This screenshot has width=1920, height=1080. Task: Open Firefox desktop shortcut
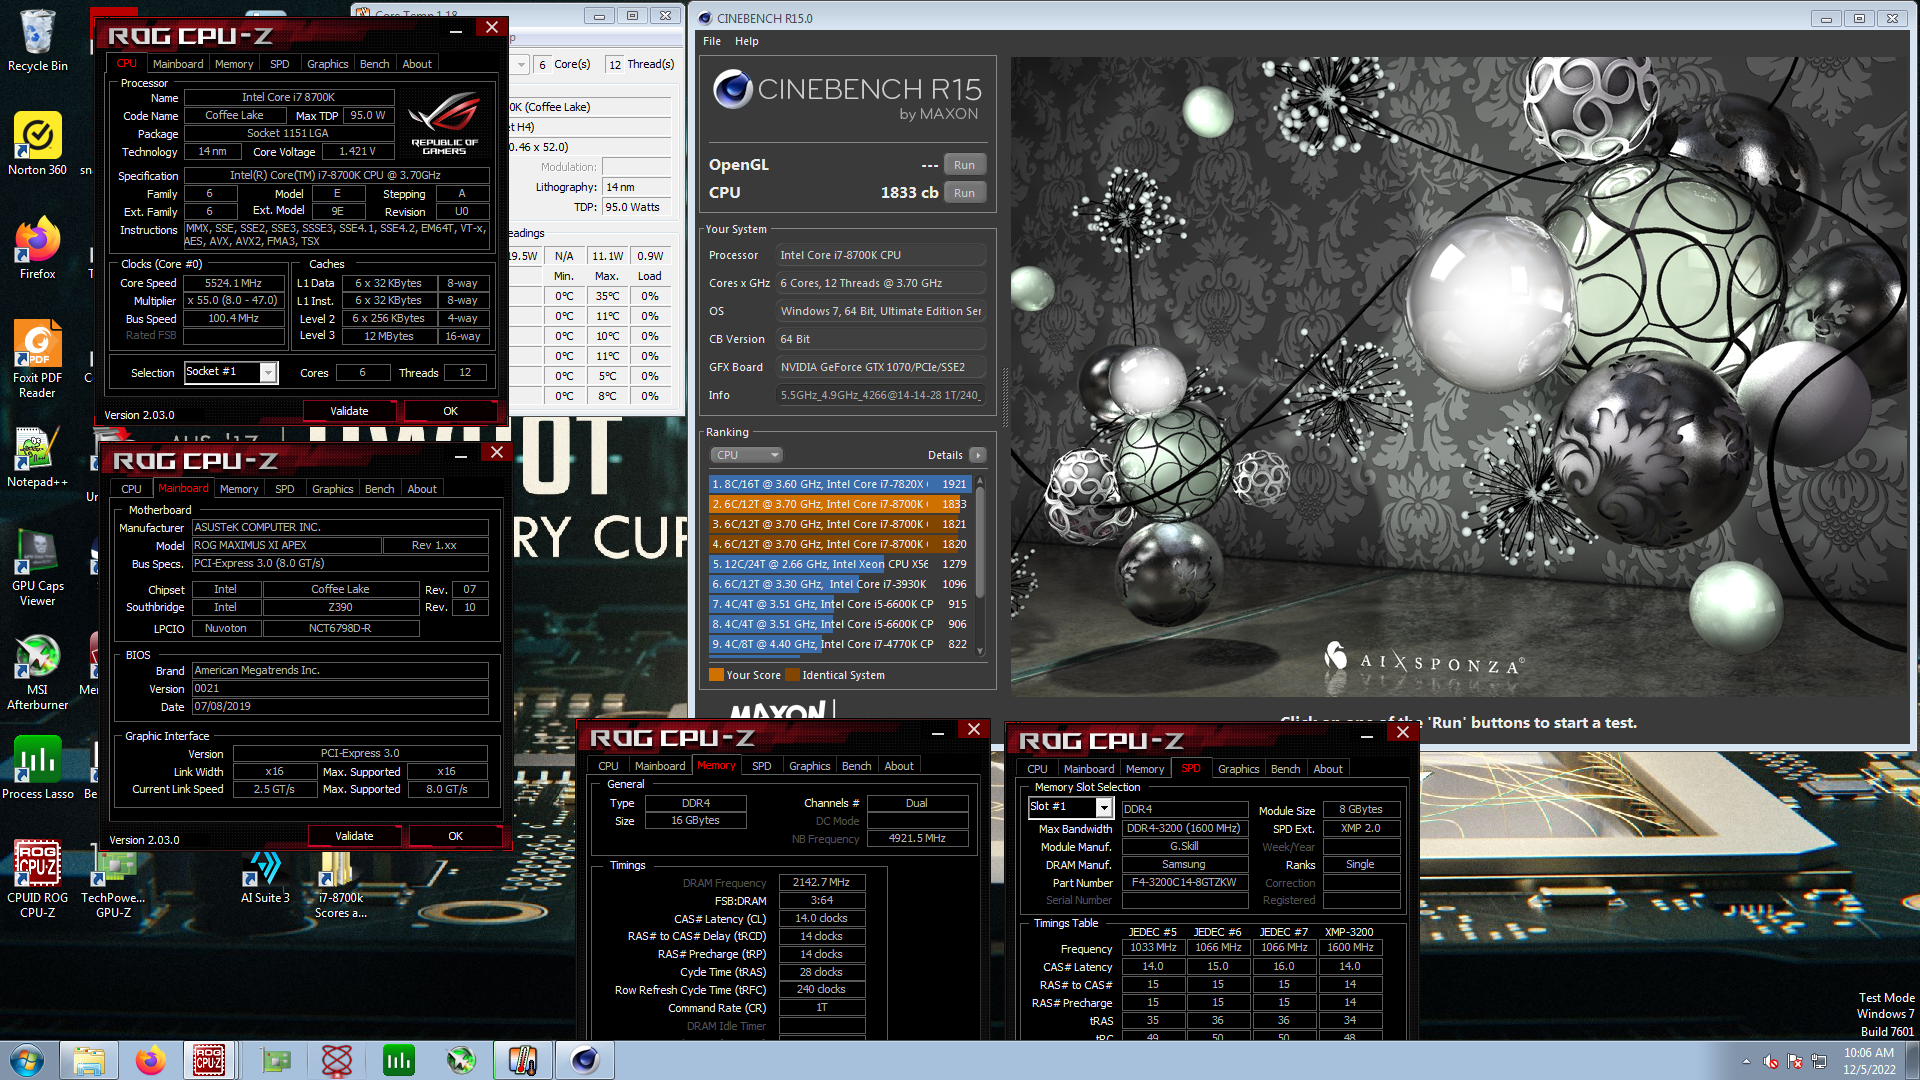click(x=38, y=246)
